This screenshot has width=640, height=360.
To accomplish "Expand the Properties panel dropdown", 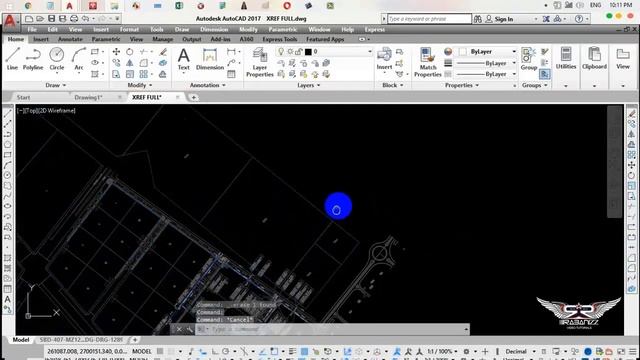I will [x=462, y=85].
